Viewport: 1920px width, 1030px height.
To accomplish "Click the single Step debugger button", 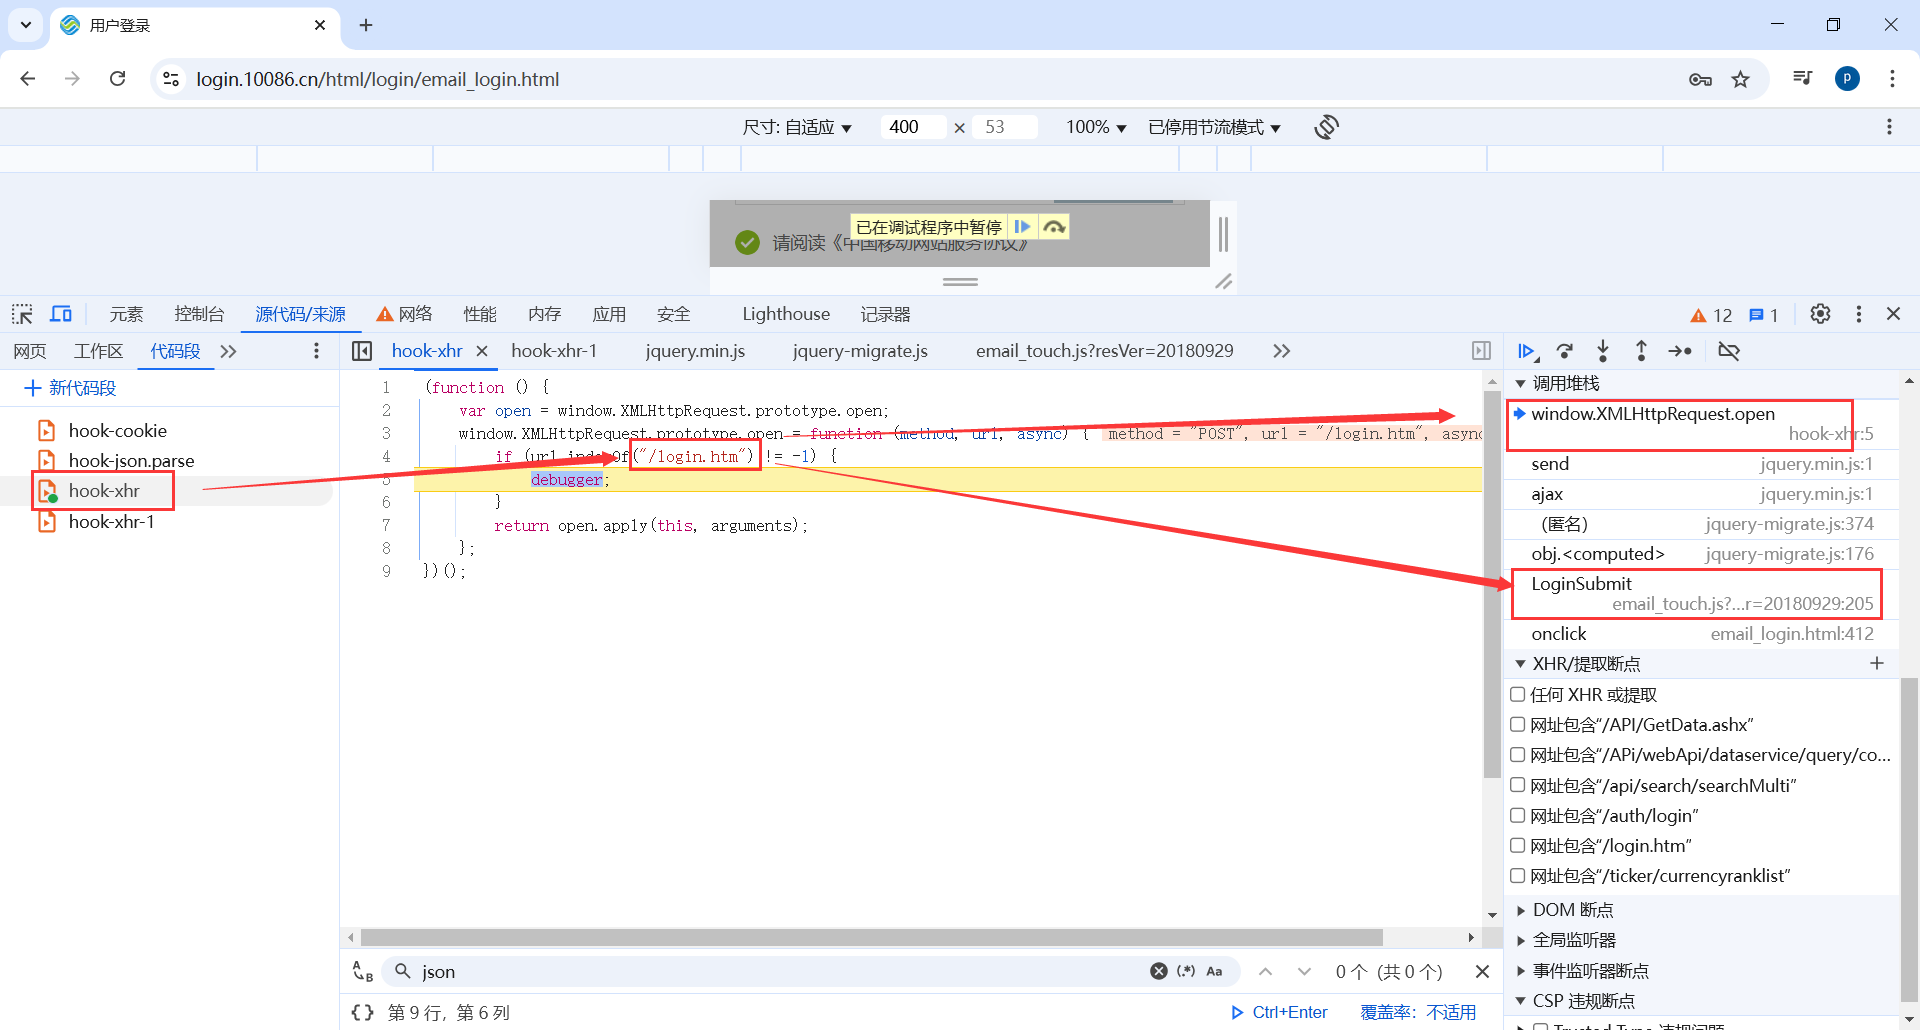I will click(1680, 351).
